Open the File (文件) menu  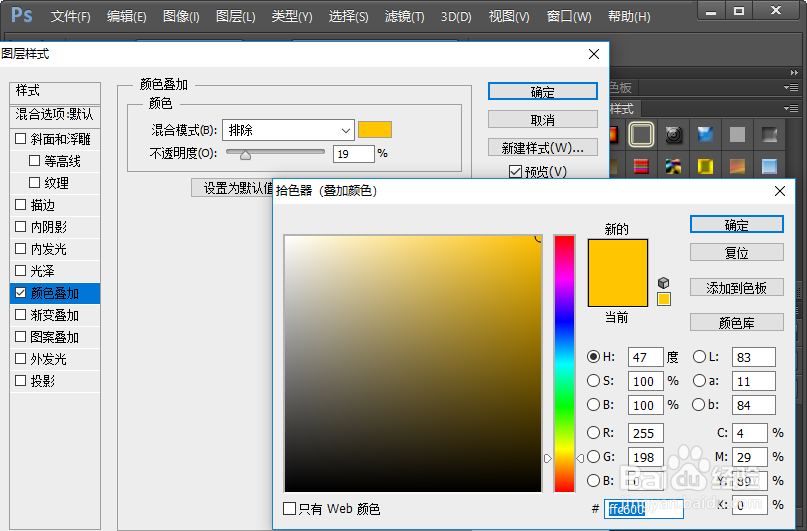[x=71, y=16]
